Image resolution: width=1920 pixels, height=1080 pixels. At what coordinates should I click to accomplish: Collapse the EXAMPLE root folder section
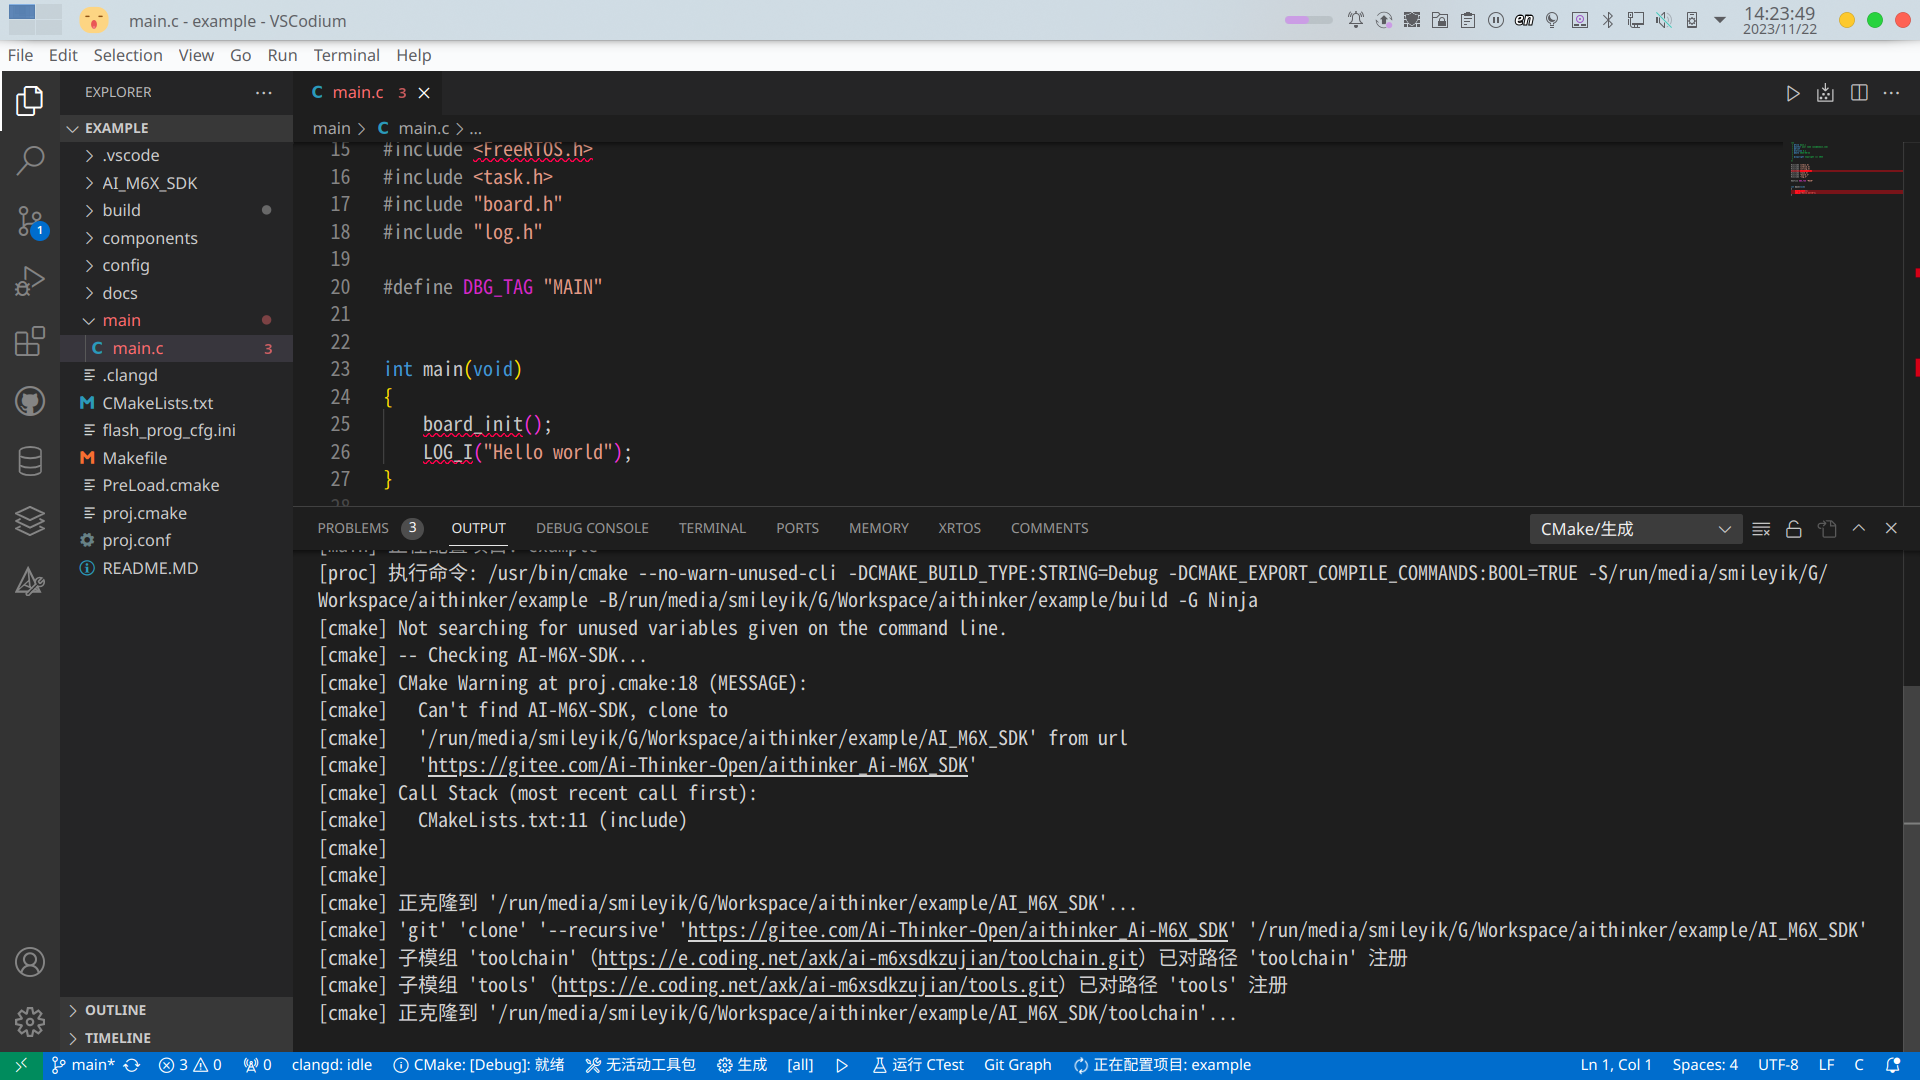point(176,128)
